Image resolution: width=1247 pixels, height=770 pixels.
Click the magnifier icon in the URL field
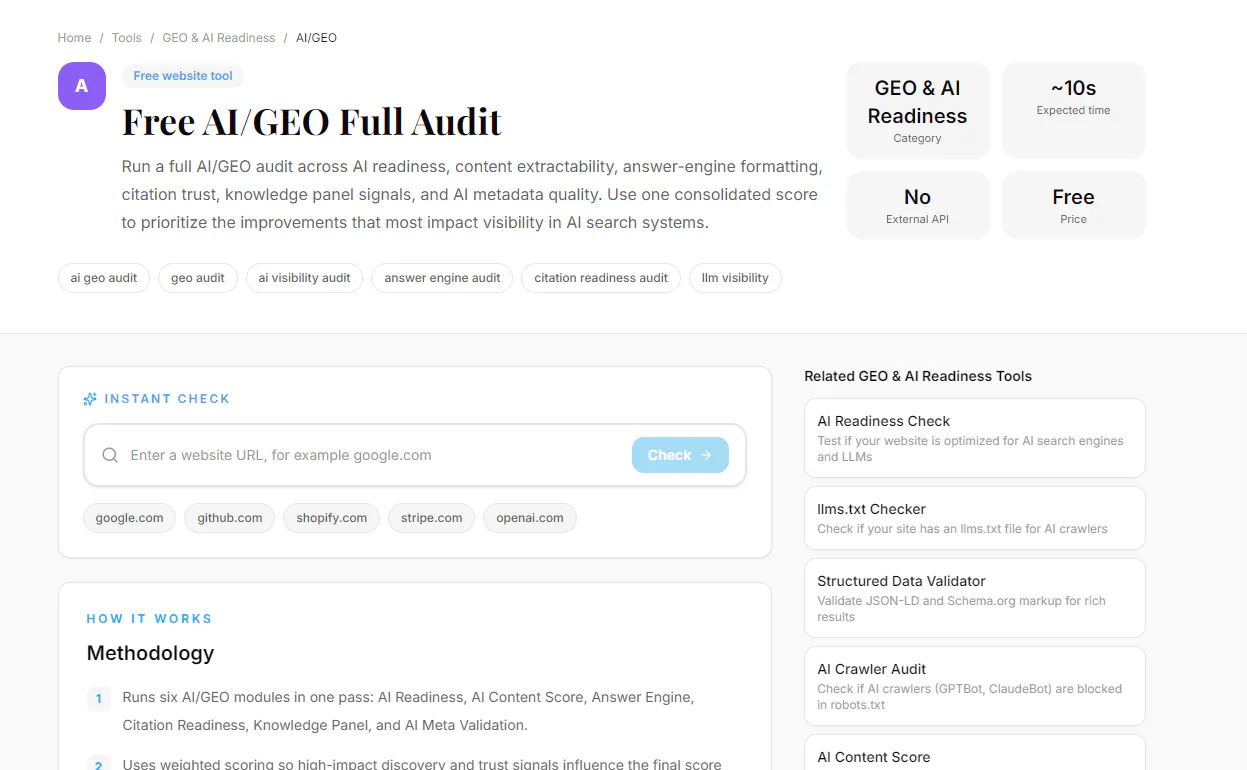(x=110, y=455)
